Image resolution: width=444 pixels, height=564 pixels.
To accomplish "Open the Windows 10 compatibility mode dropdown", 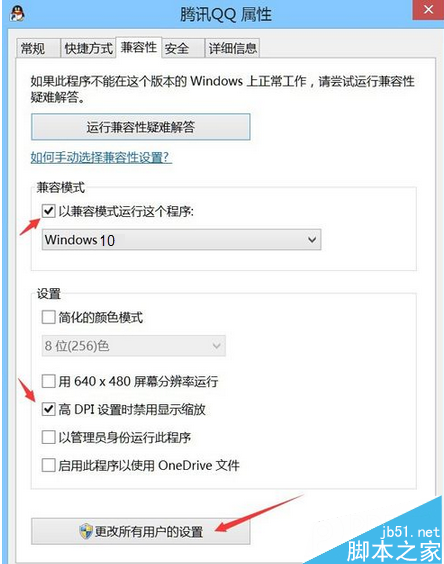I will [x=181, y=240].
